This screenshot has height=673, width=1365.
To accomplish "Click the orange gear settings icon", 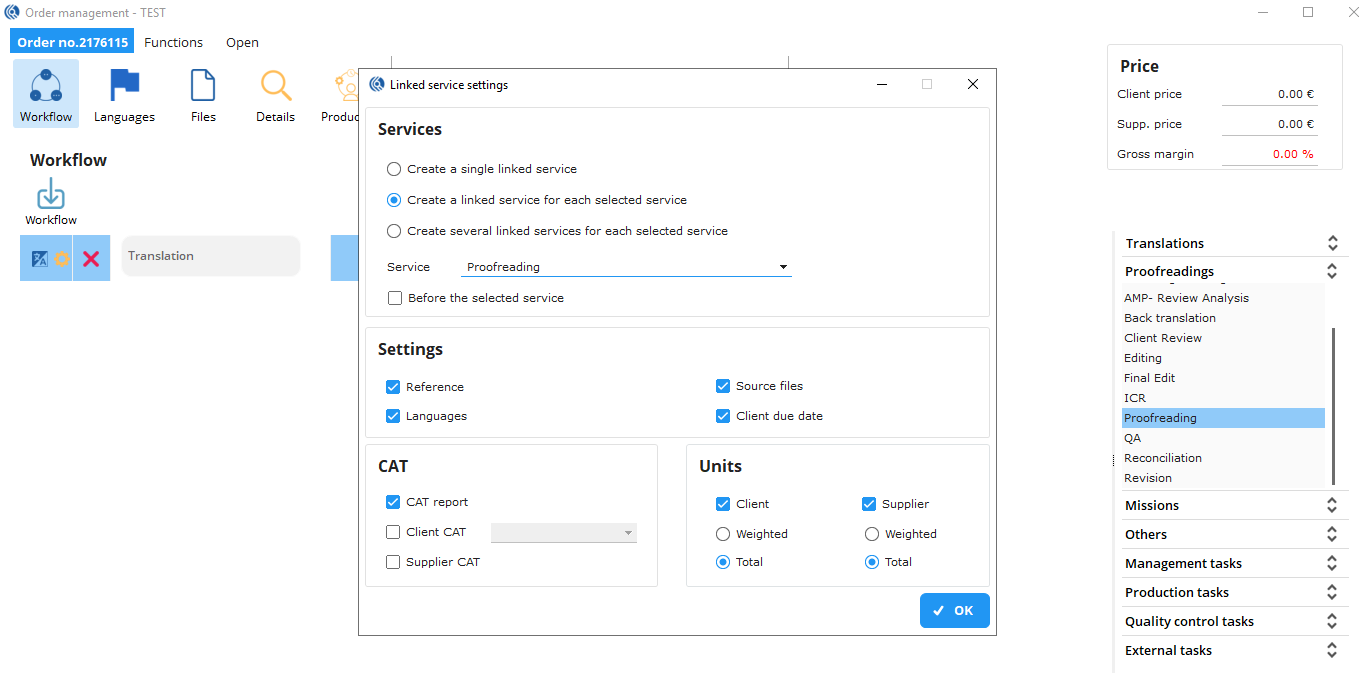I will pos(62,259).
